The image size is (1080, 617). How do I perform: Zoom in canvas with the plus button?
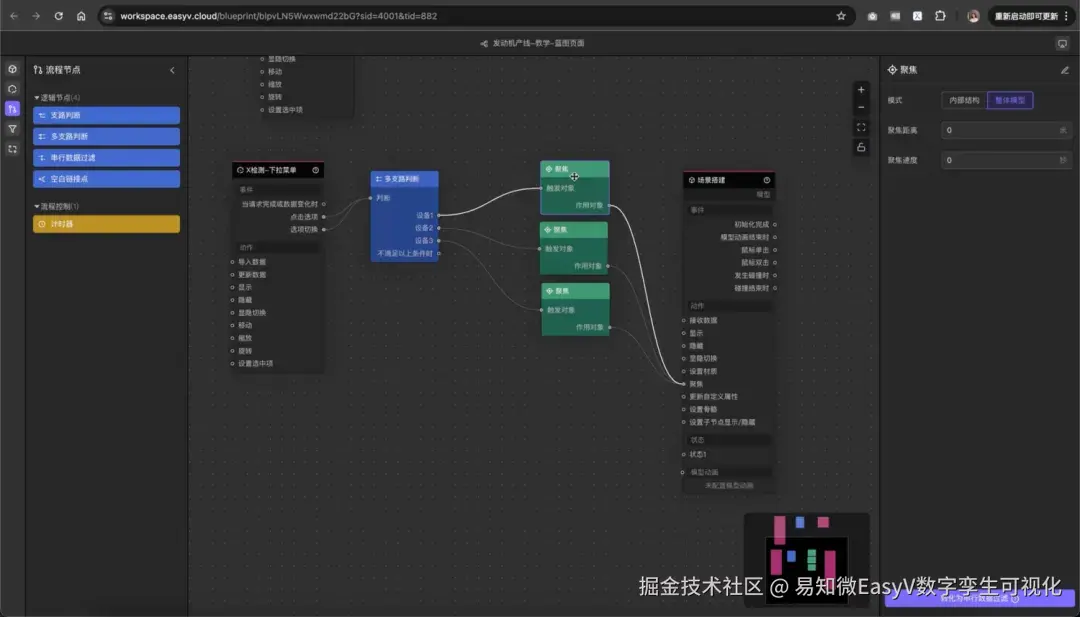(x=861, y=90)
